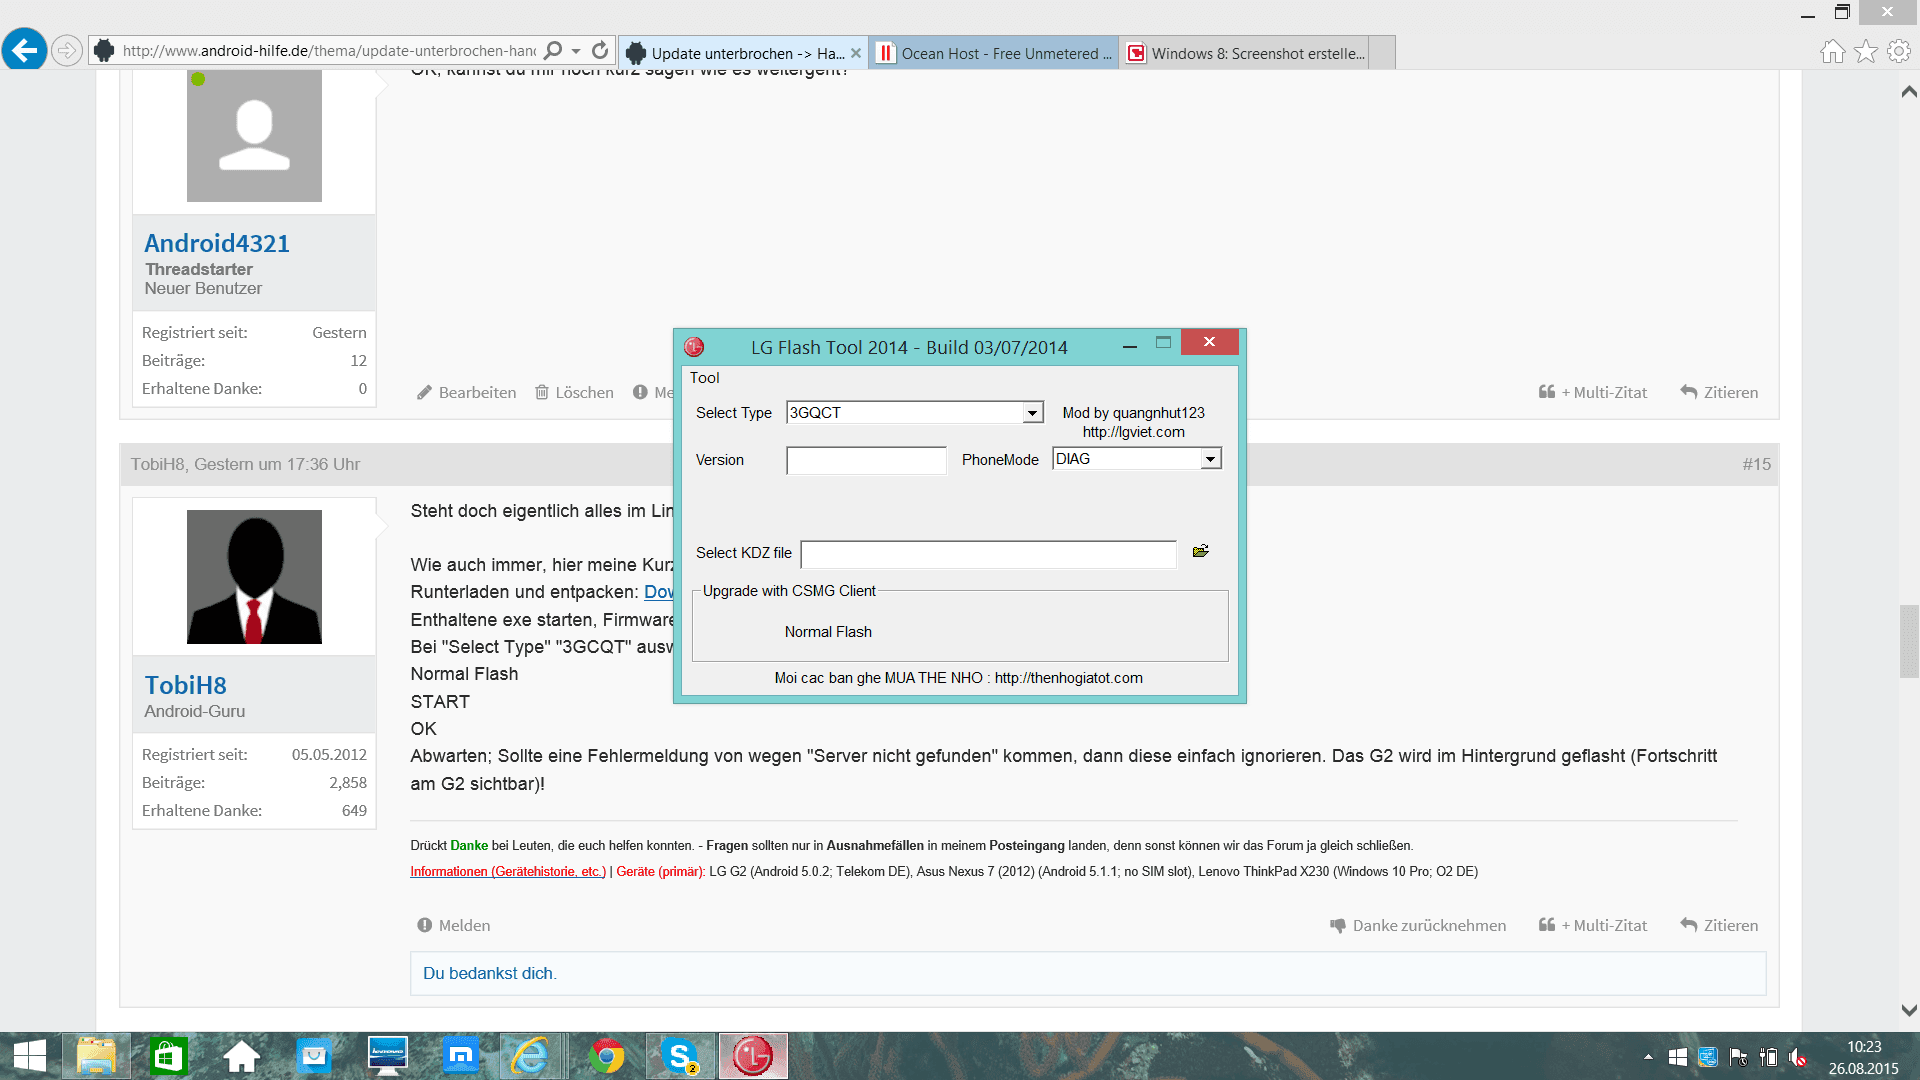Click the address bar search magnifier icon
Screen dimensions: 1920x1080
coord(553,50)
